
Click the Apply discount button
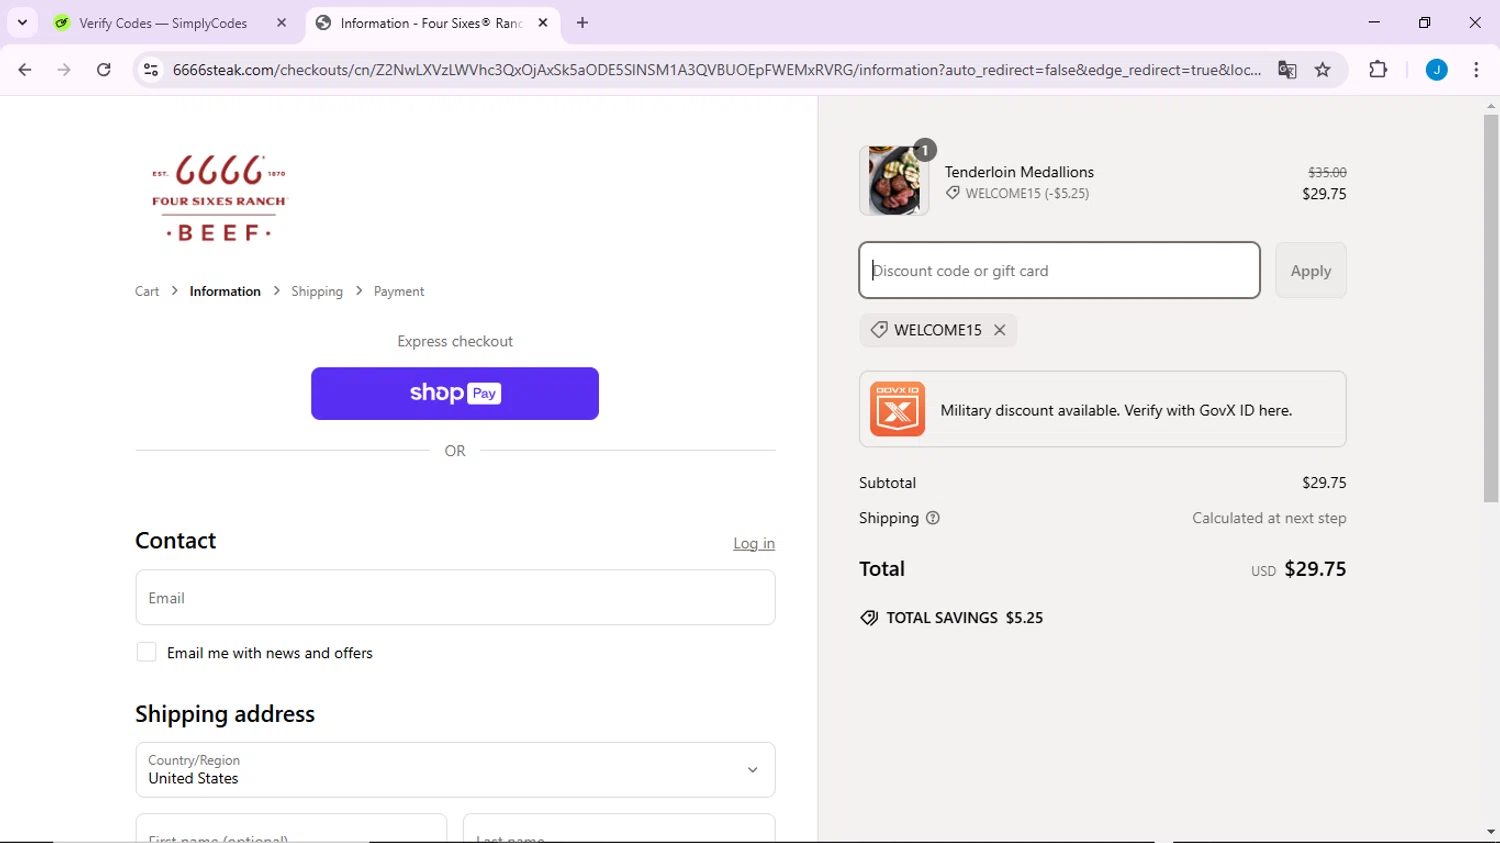tap(1310, 270)
